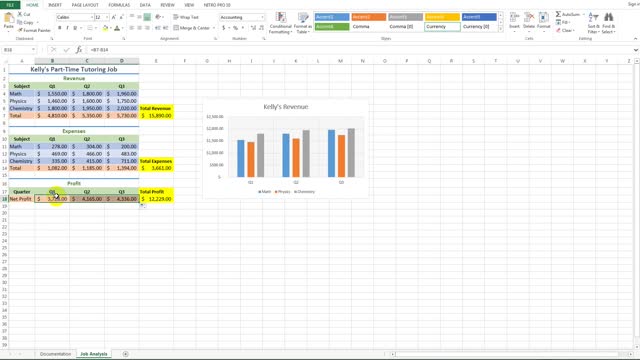Apply the green Accent6 cell style

(x=332, y=27)
